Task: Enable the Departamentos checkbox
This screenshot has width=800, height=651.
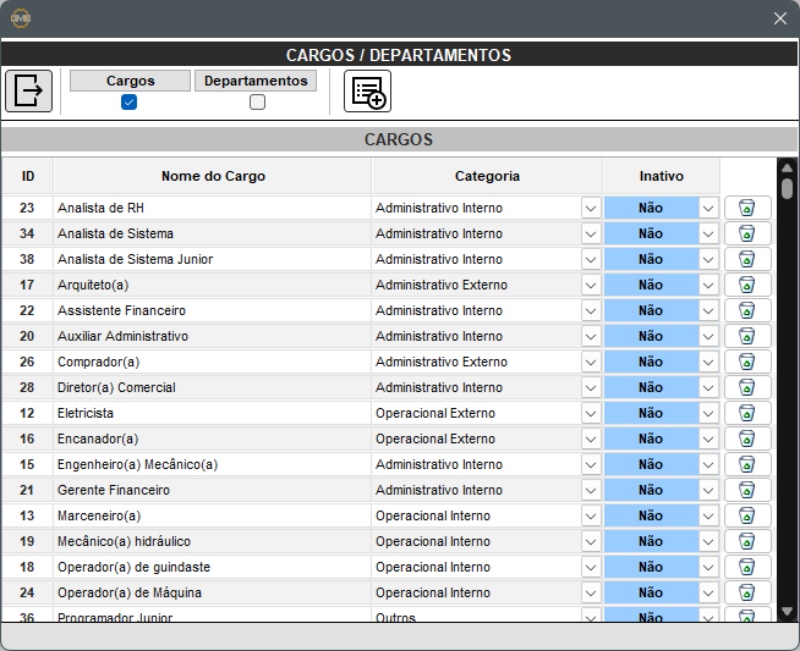Action: click(x=257, y=102)
